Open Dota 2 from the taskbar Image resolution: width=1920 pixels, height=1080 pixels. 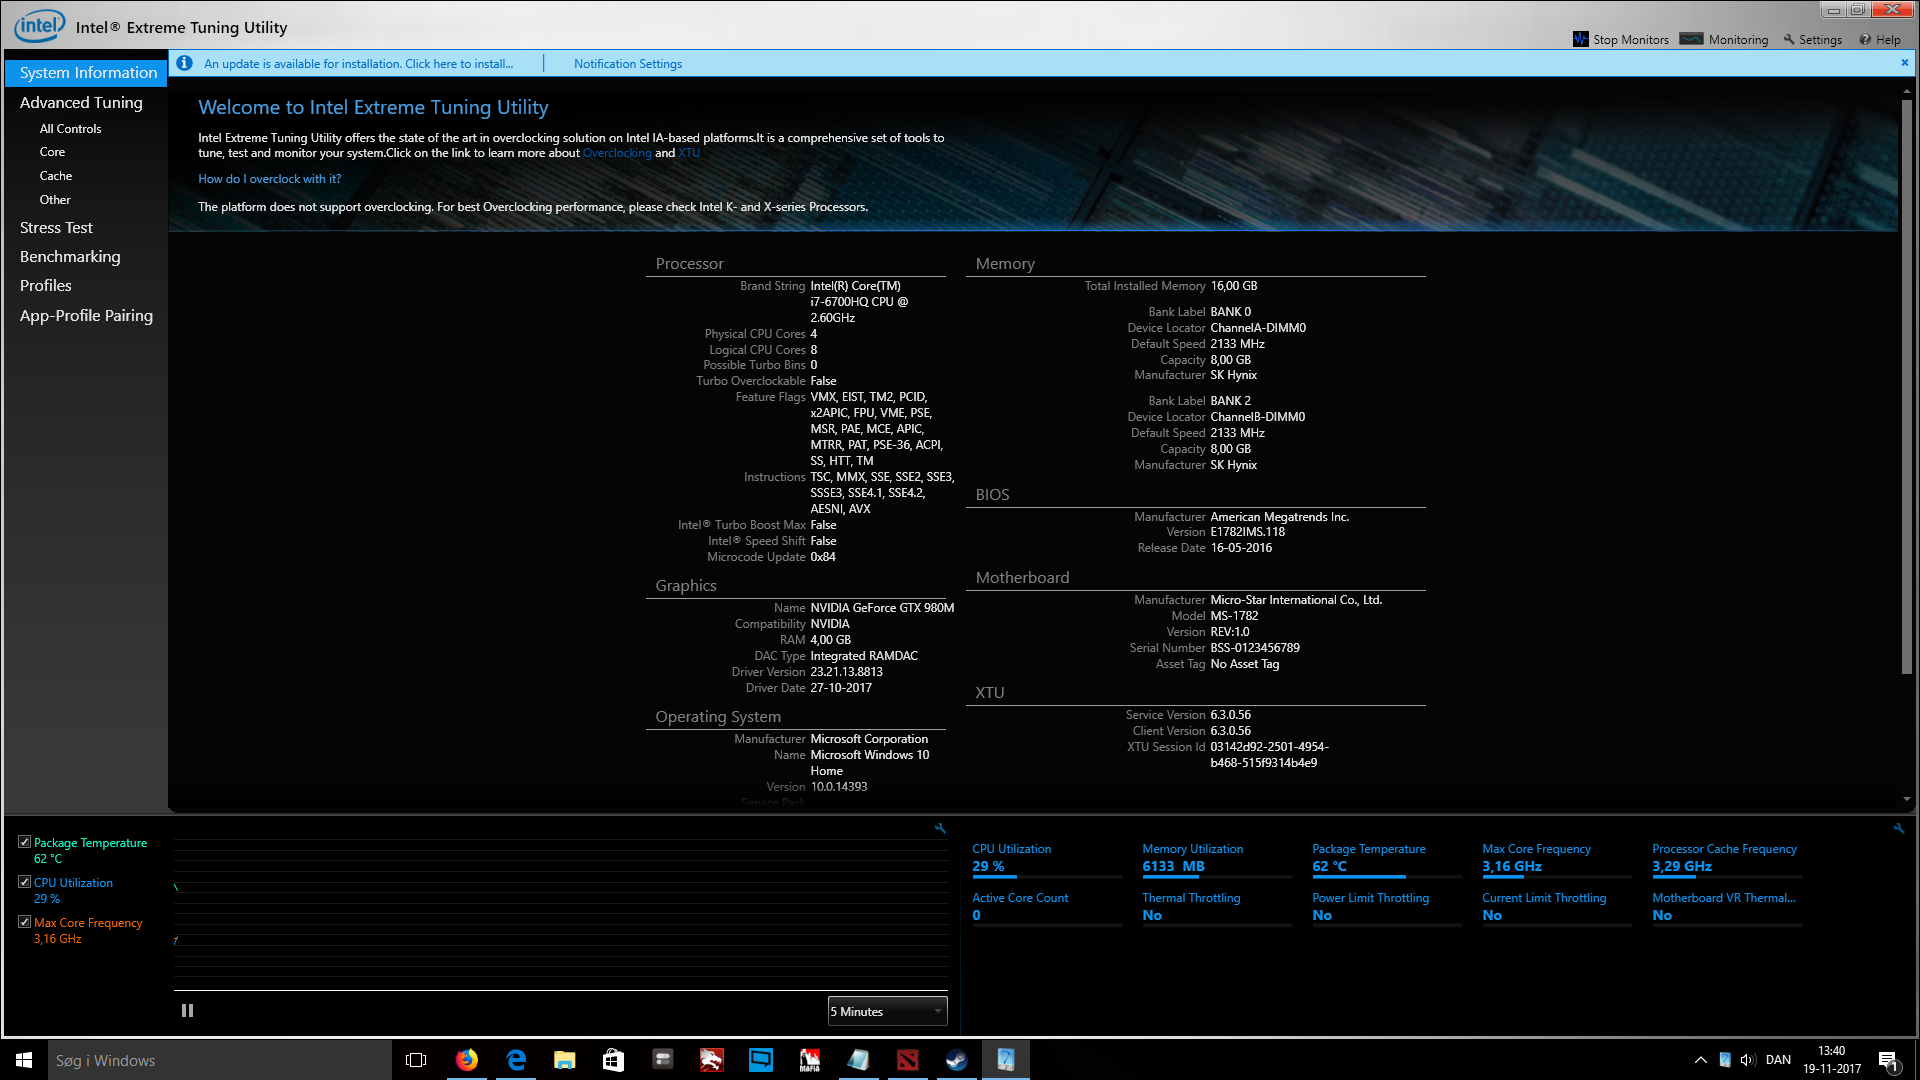pos(908,1060)
